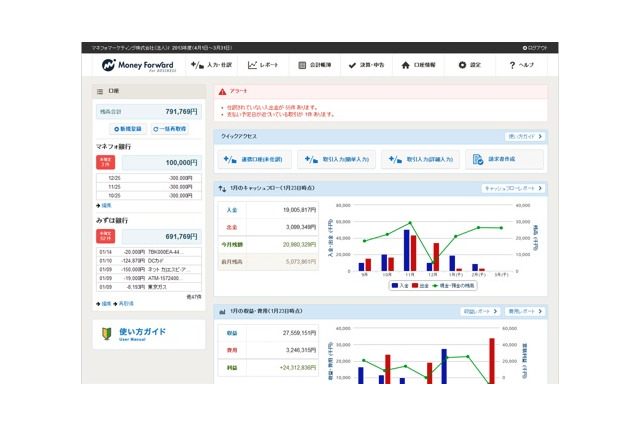Expand the 決算・申告 menu
This screenshot has width=640, height=426.
[364, 65]
